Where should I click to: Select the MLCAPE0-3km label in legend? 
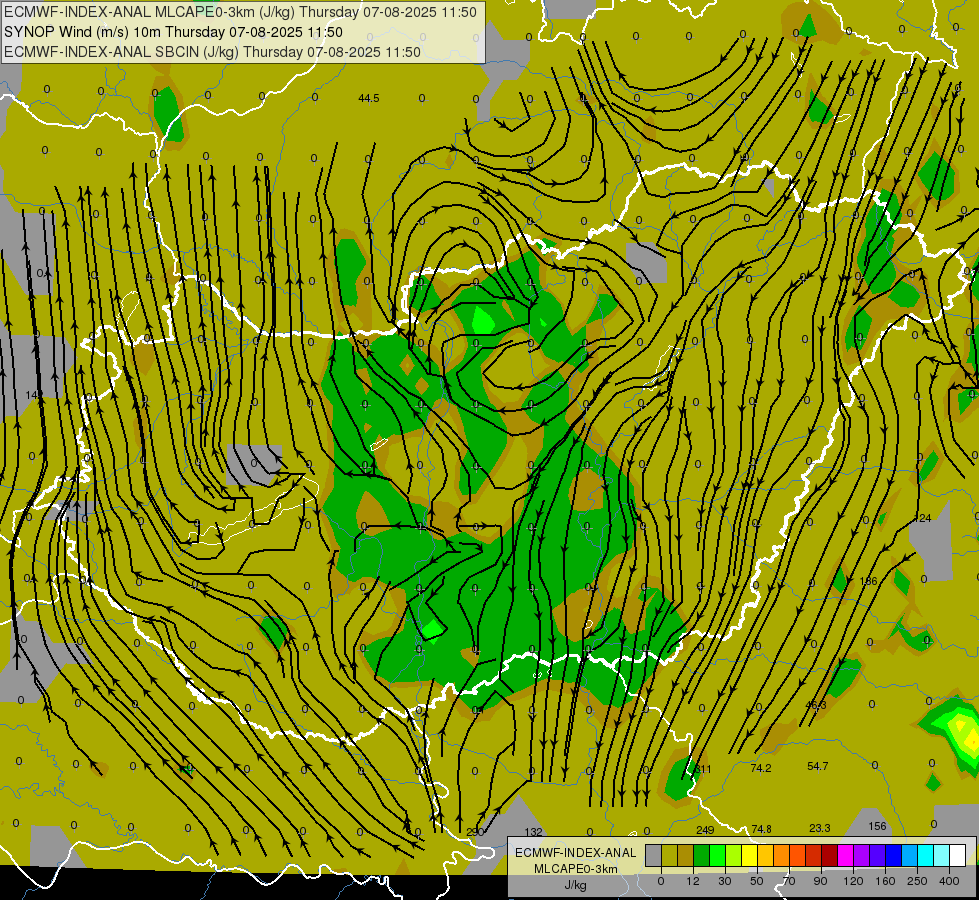pos(575,869)
